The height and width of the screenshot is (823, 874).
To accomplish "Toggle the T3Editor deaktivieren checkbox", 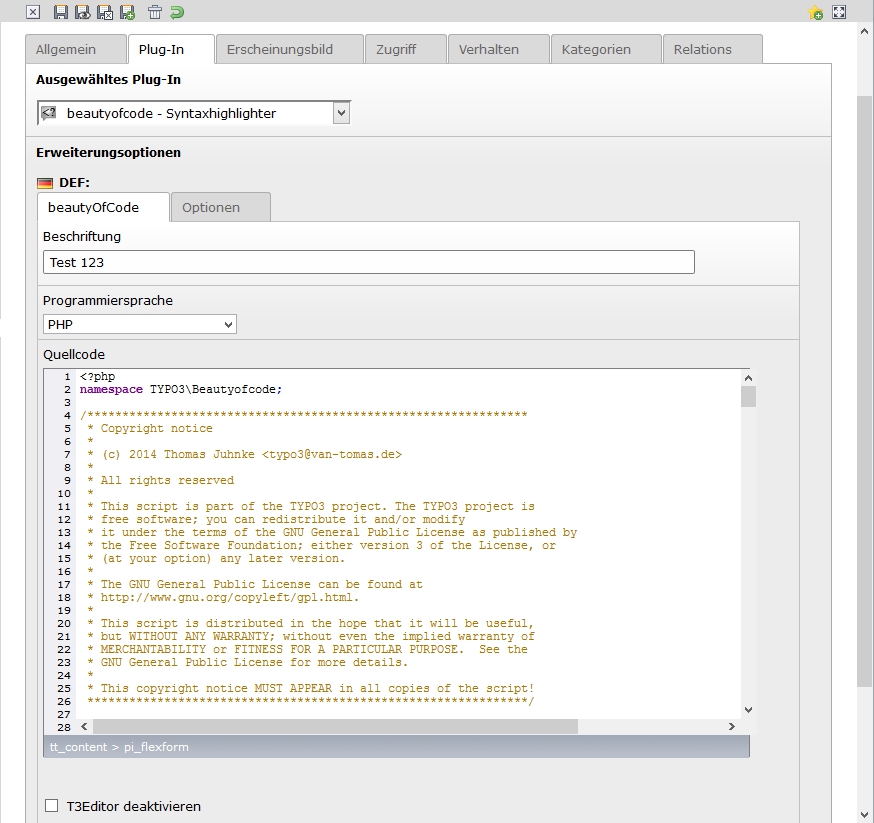I will click(51, 806).
